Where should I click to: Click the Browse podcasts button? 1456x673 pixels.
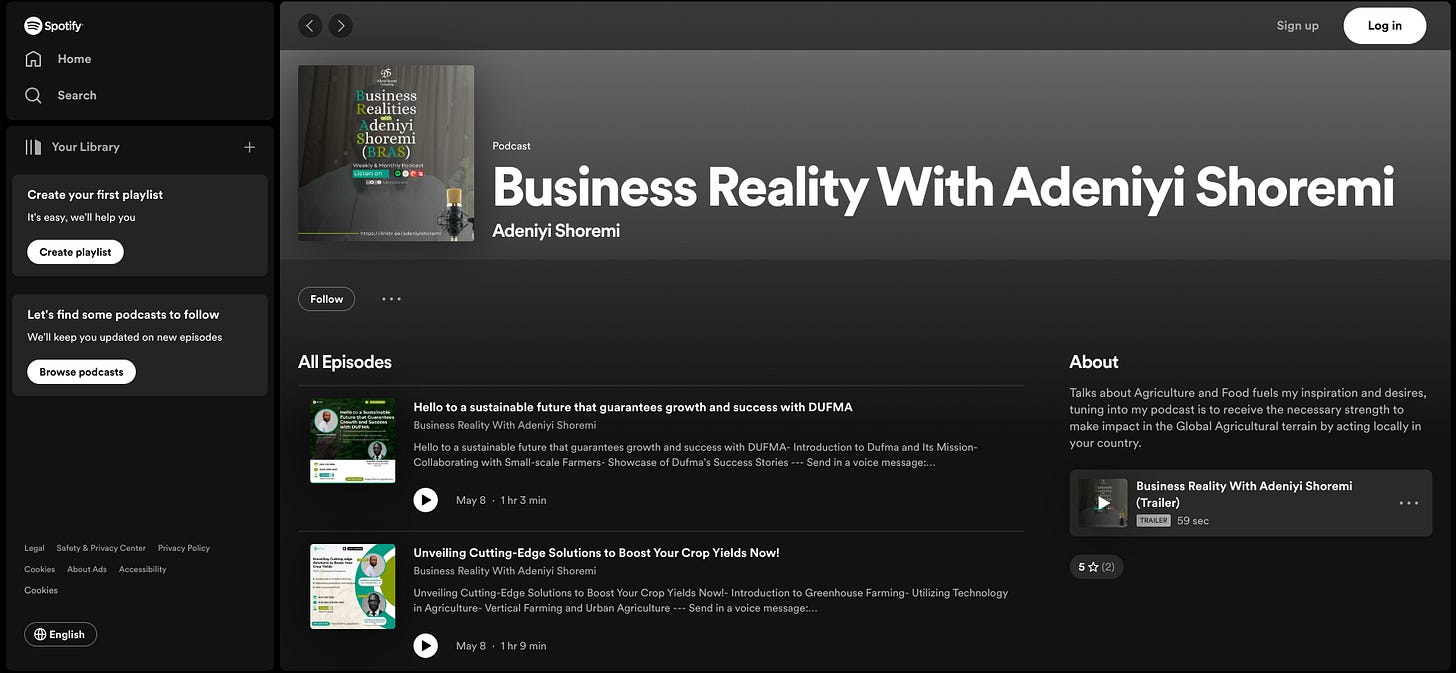[81, 372]
